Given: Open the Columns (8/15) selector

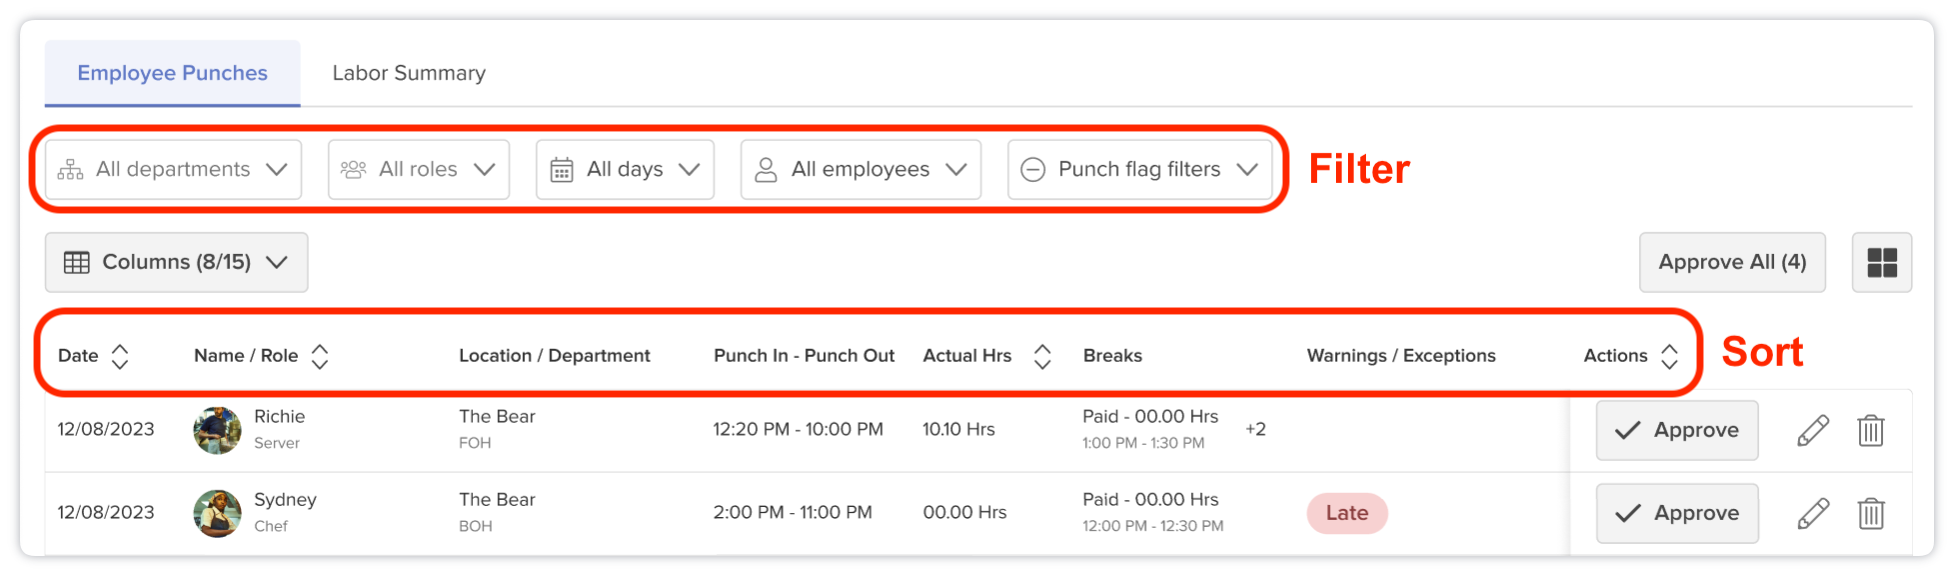Looking at the screenshot, I should tap(176, 263).
